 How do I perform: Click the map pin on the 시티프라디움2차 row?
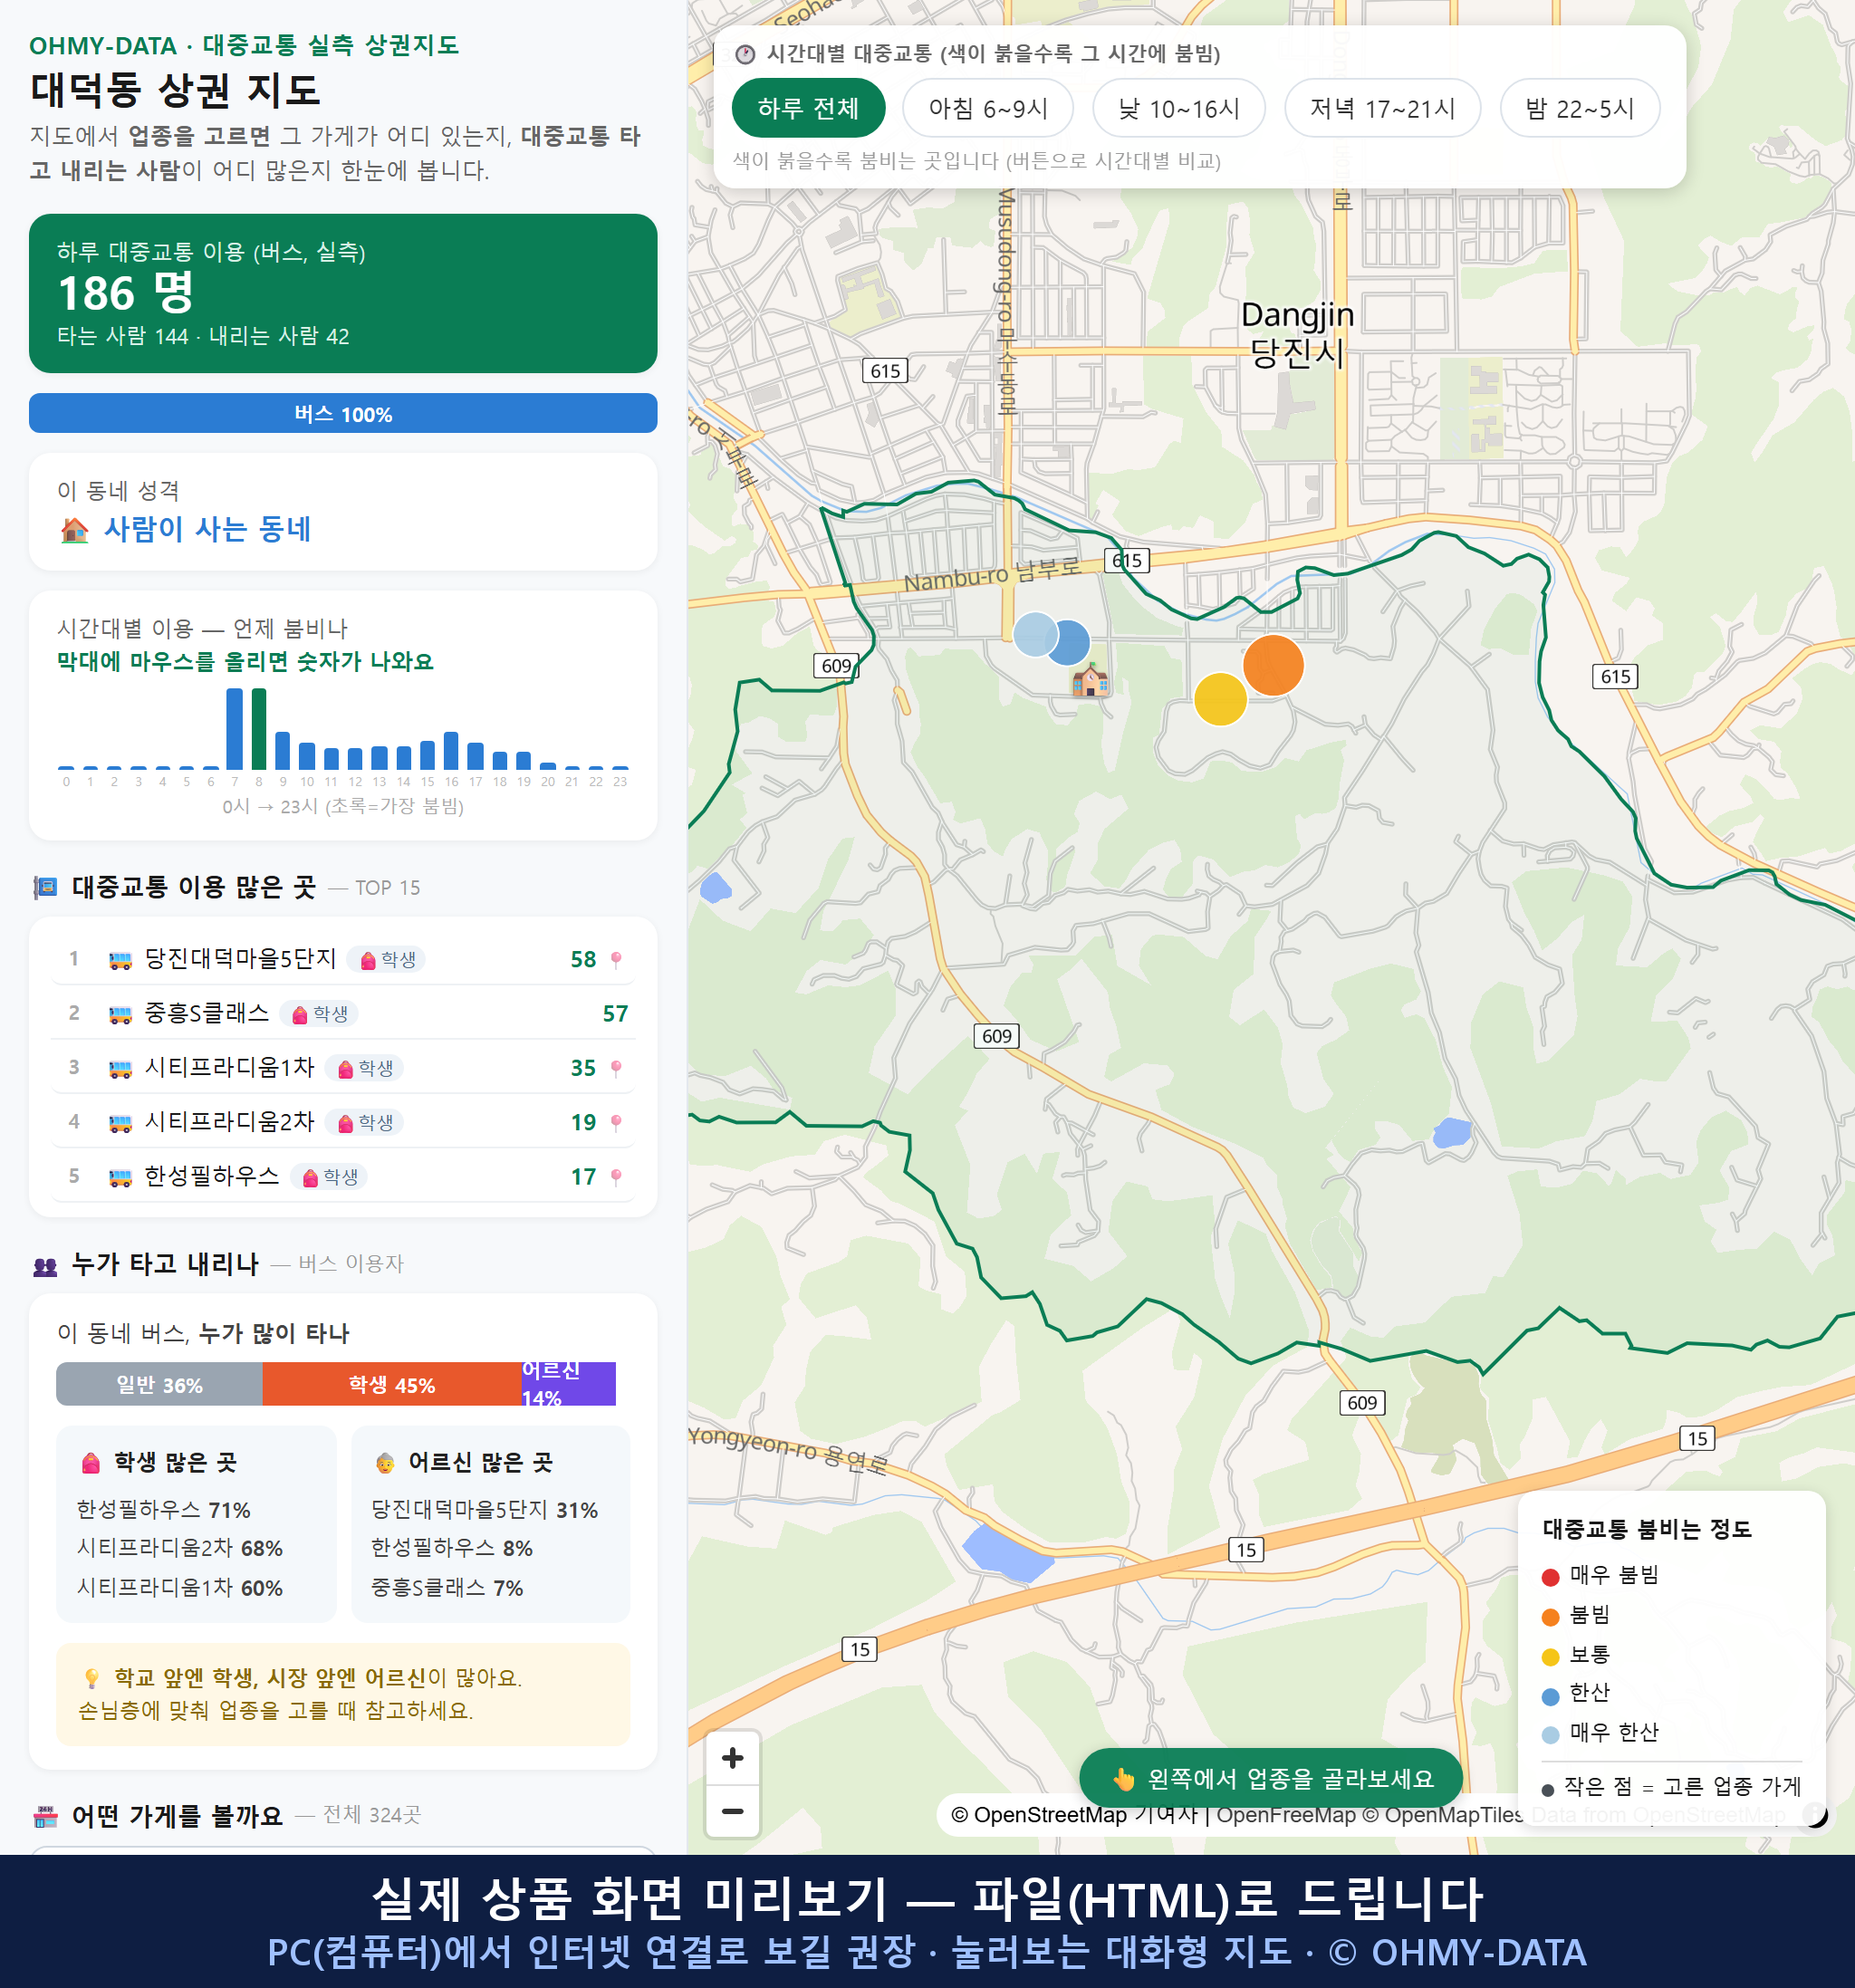(x=616, y=1123)
